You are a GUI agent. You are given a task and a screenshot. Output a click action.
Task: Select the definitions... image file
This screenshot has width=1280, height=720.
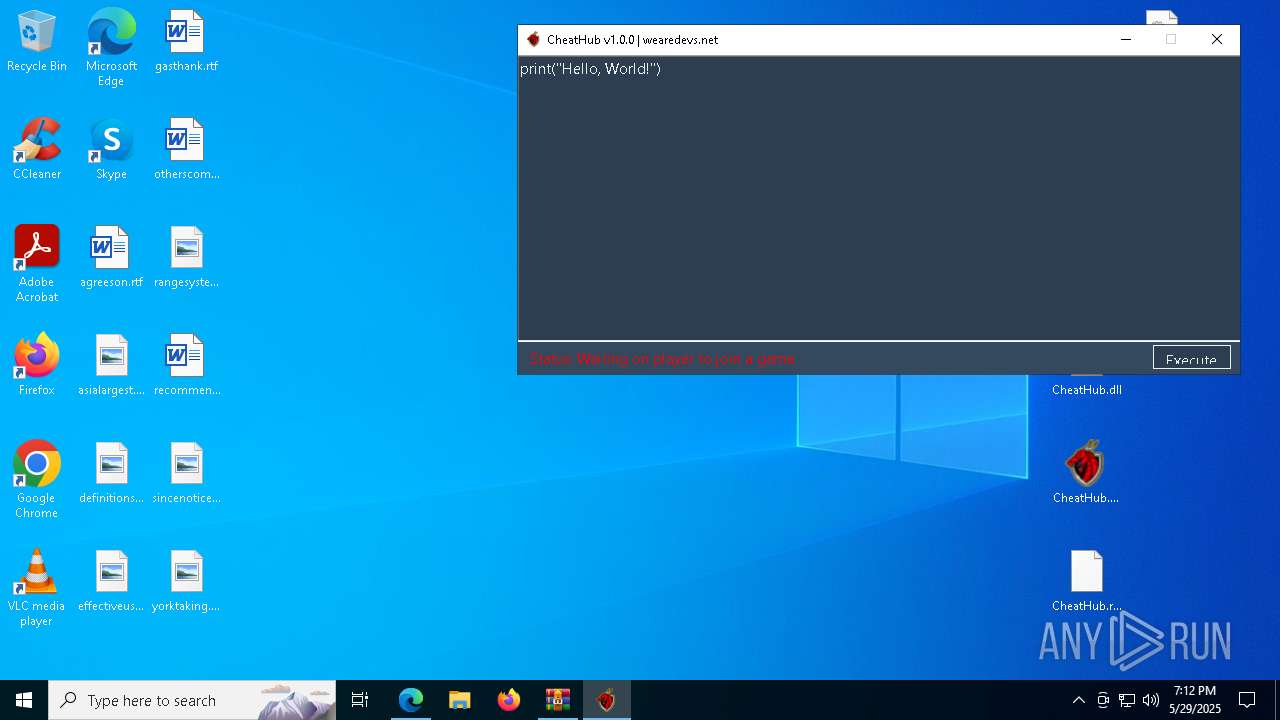pyautogui.click(x=111, y=474)
